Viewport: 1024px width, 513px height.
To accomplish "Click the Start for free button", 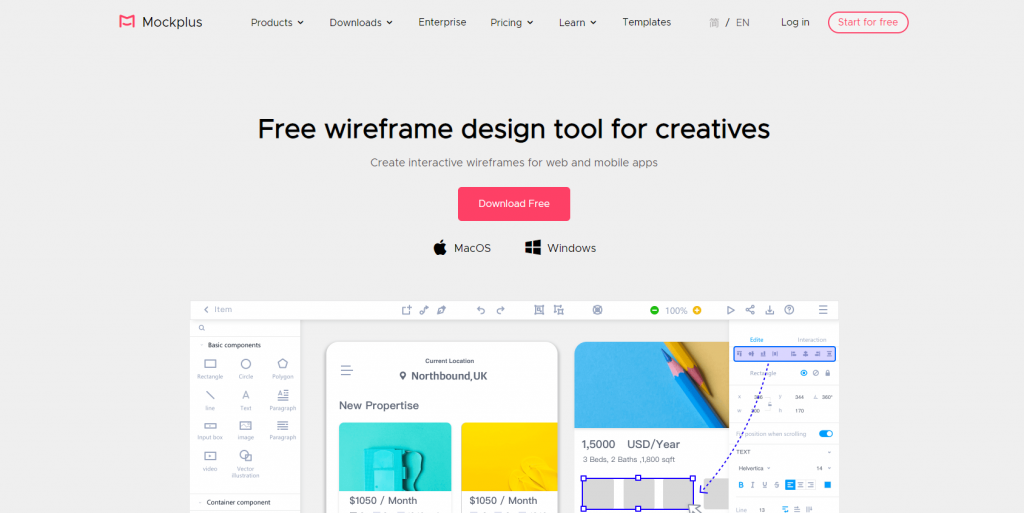I will (868, 22).
